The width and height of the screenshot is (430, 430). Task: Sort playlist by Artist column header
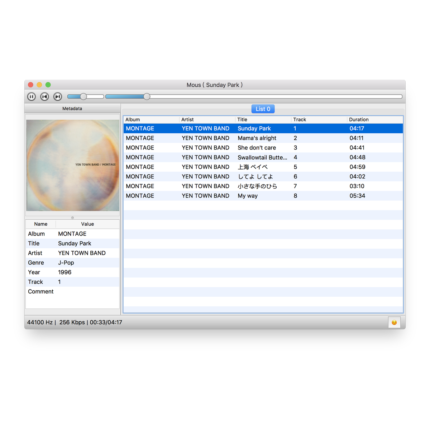207,119
